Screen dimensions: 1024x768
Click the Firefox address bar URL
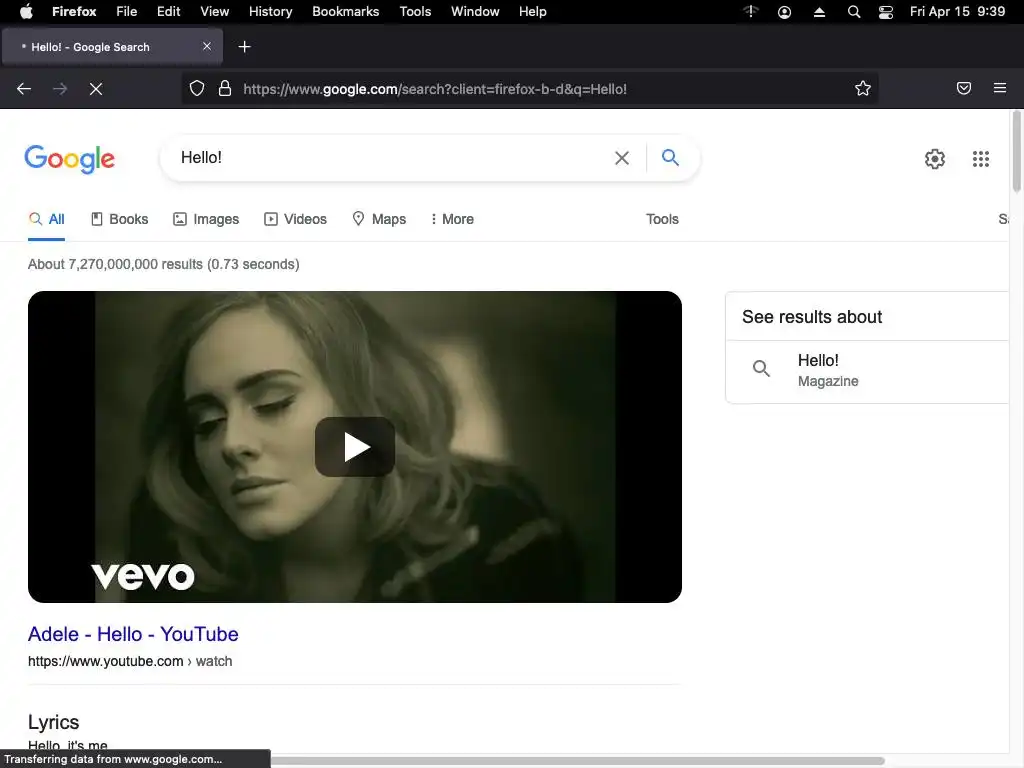(435, 89)
